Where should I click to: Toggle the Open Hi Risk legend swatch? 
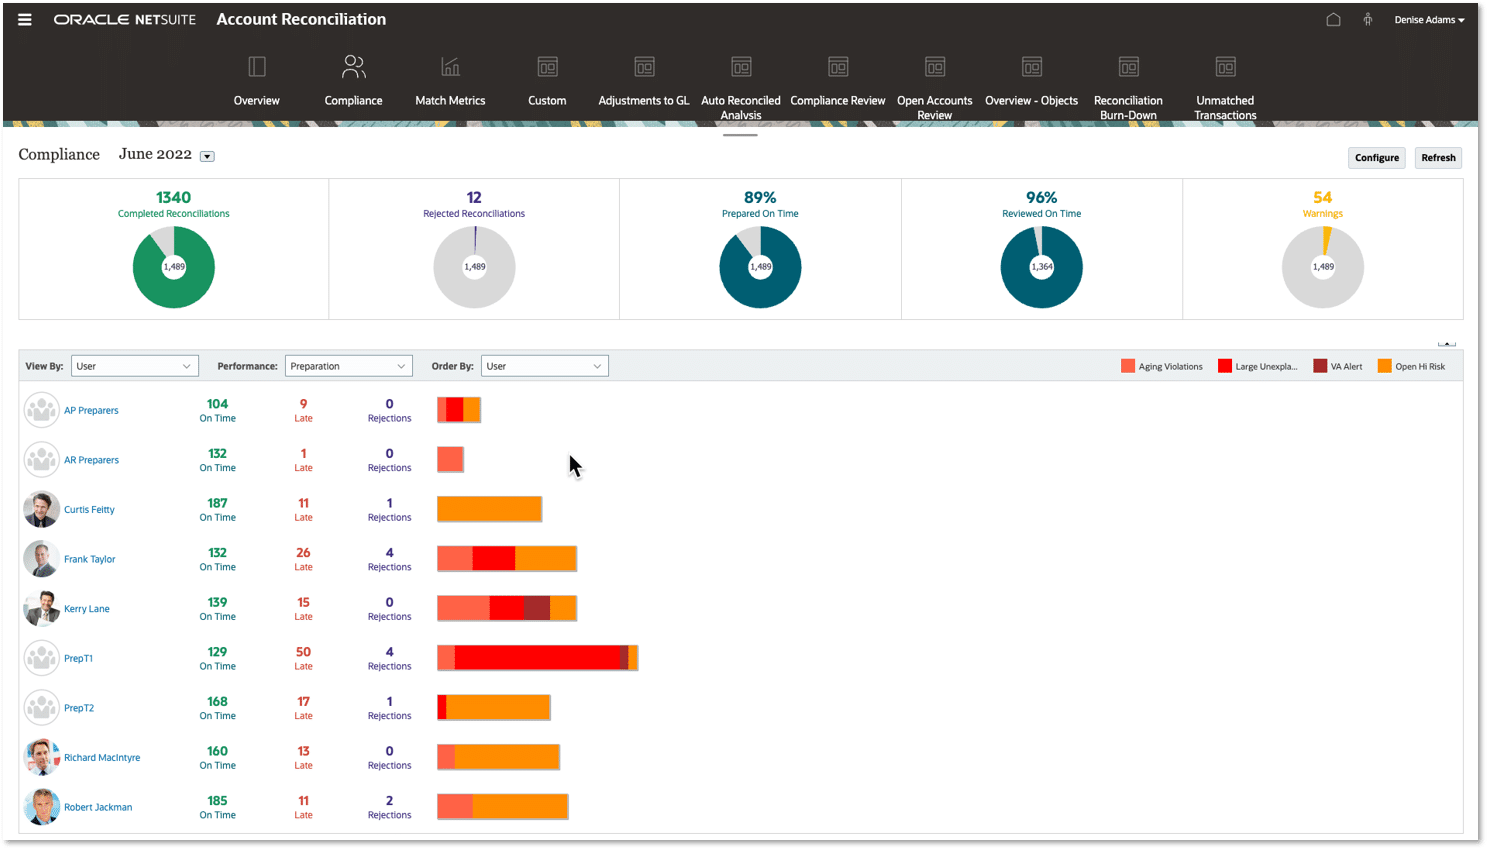(1384, 366)
